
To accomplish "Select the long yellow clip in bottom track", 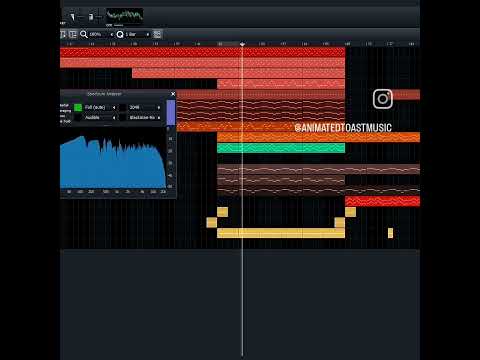I will [281, 233].
